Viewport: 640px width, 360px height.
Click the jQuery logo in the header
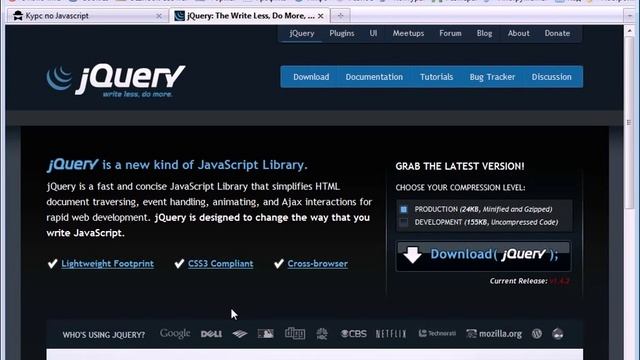click(116, 80)
